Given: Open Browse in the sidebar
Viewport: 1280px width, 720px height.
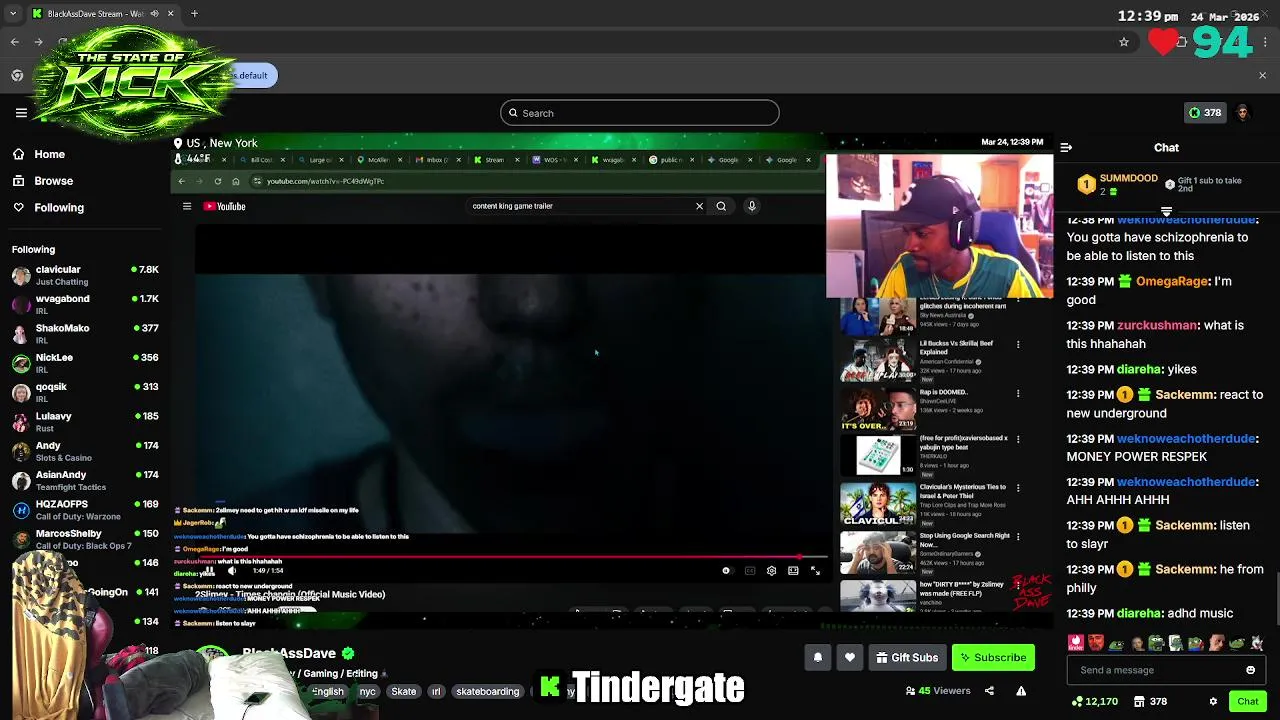Looking at the screenshot, I should coord(44,181).
